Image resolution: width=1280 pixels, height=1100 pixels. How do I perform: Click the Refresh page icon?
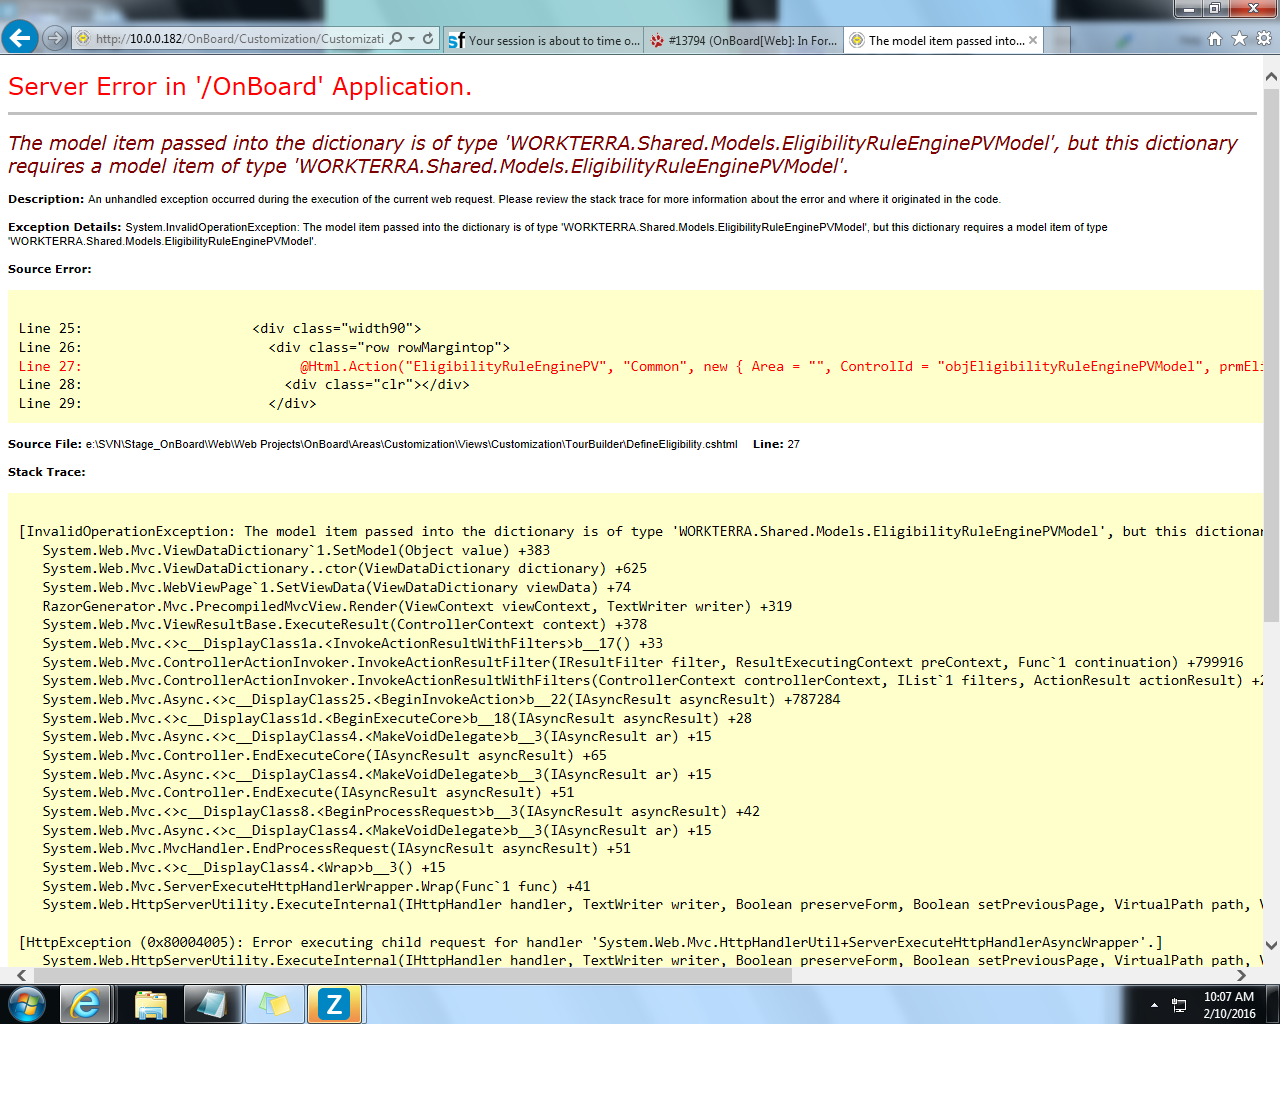coord(428,38)
